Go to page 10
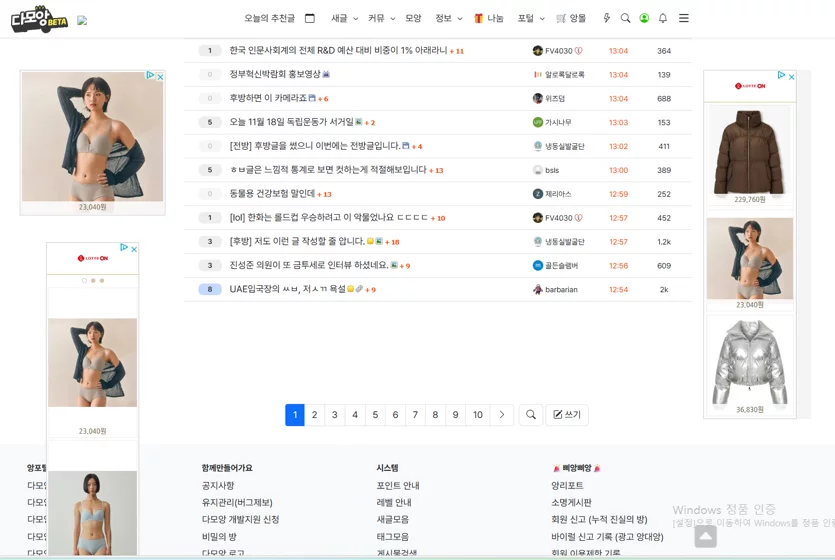This screenshot has height=560, width=835. [x=478, y=415]
